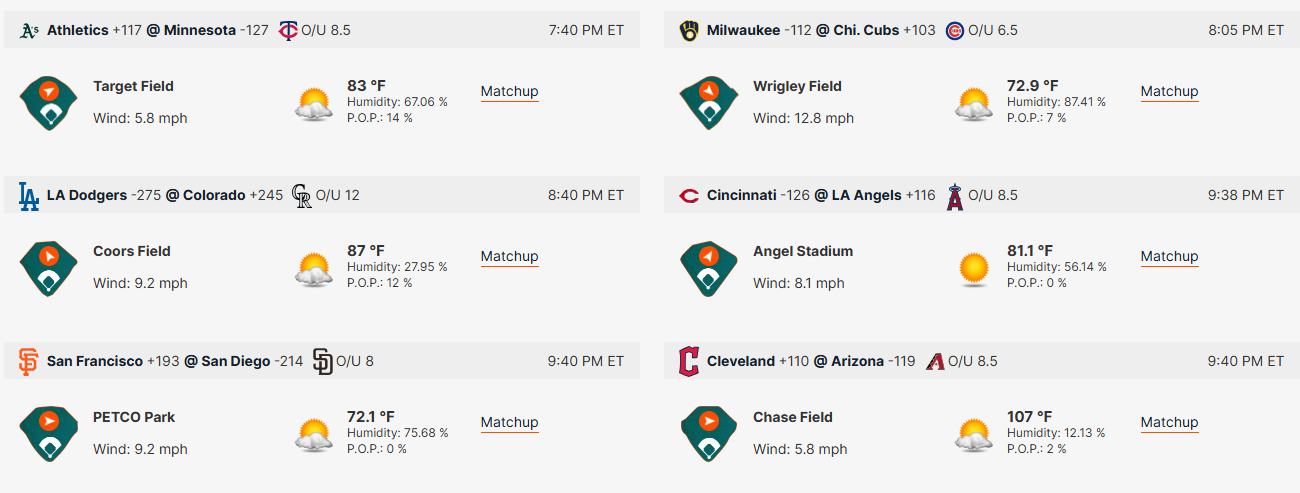Click the sunny weather icon for Angel Stadium
This screenshot has width=1300, height=493.
point(973,269)
